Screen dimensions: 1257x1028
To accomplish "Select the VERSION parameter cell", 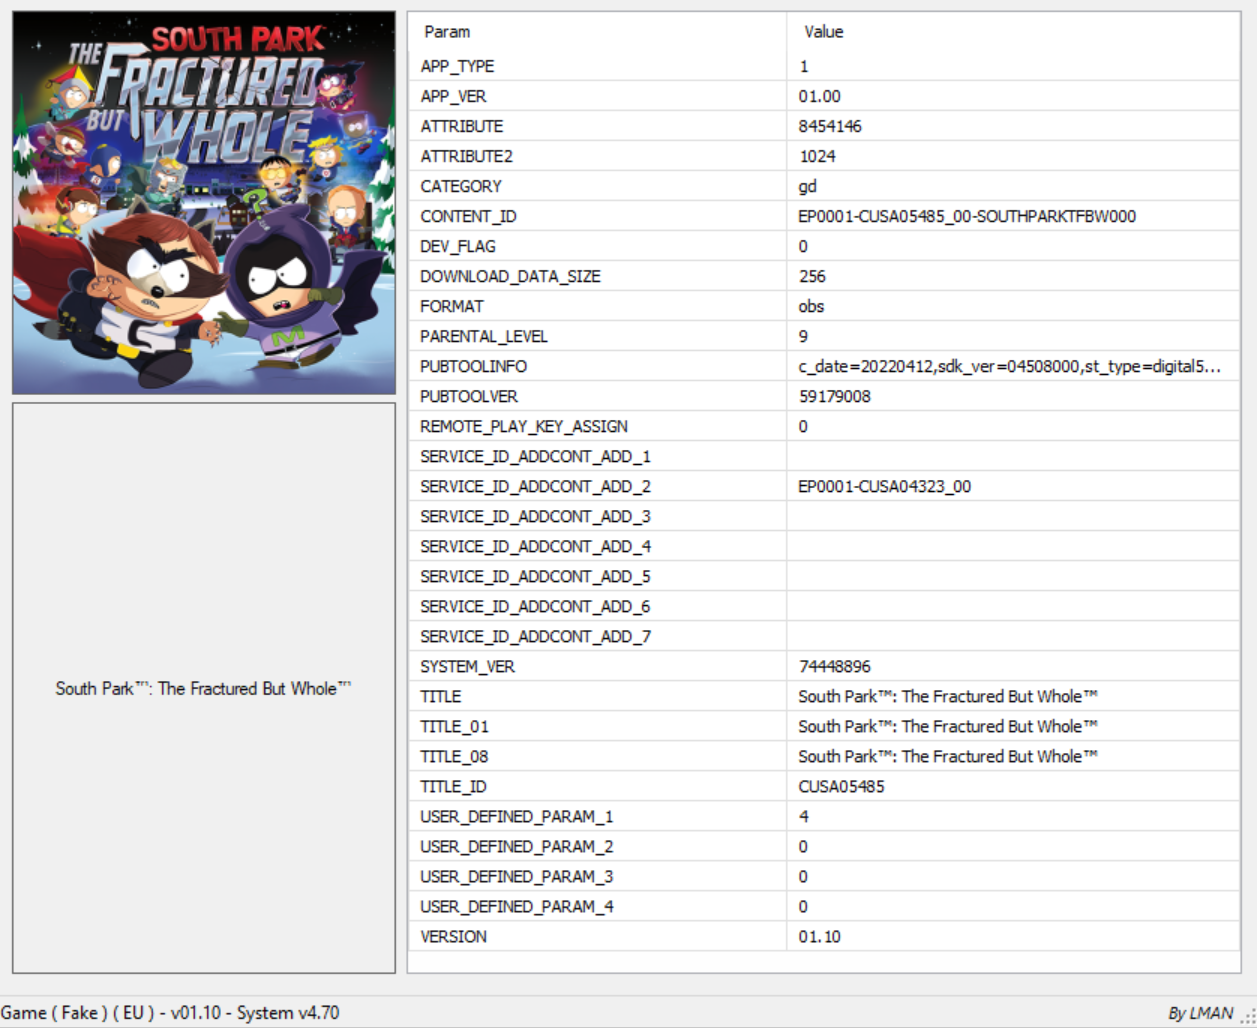I will click(597, 936).
